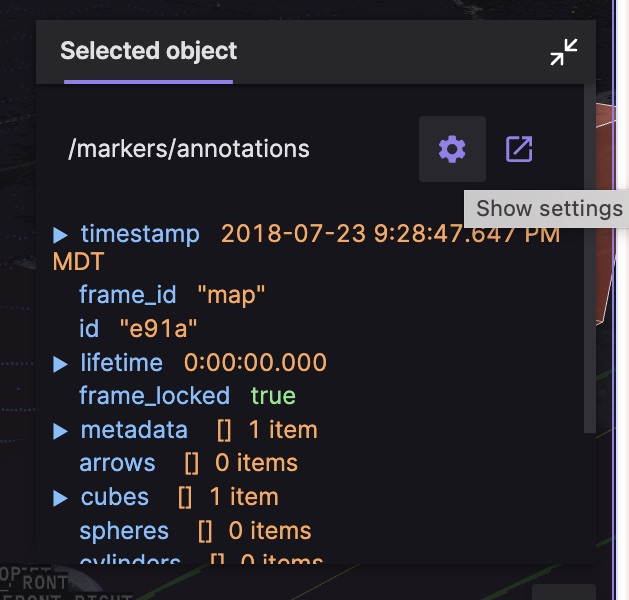The width and height of the screenshot is (629, 600).
Task: Select the id "e91a" value
Action: point(158,329)
